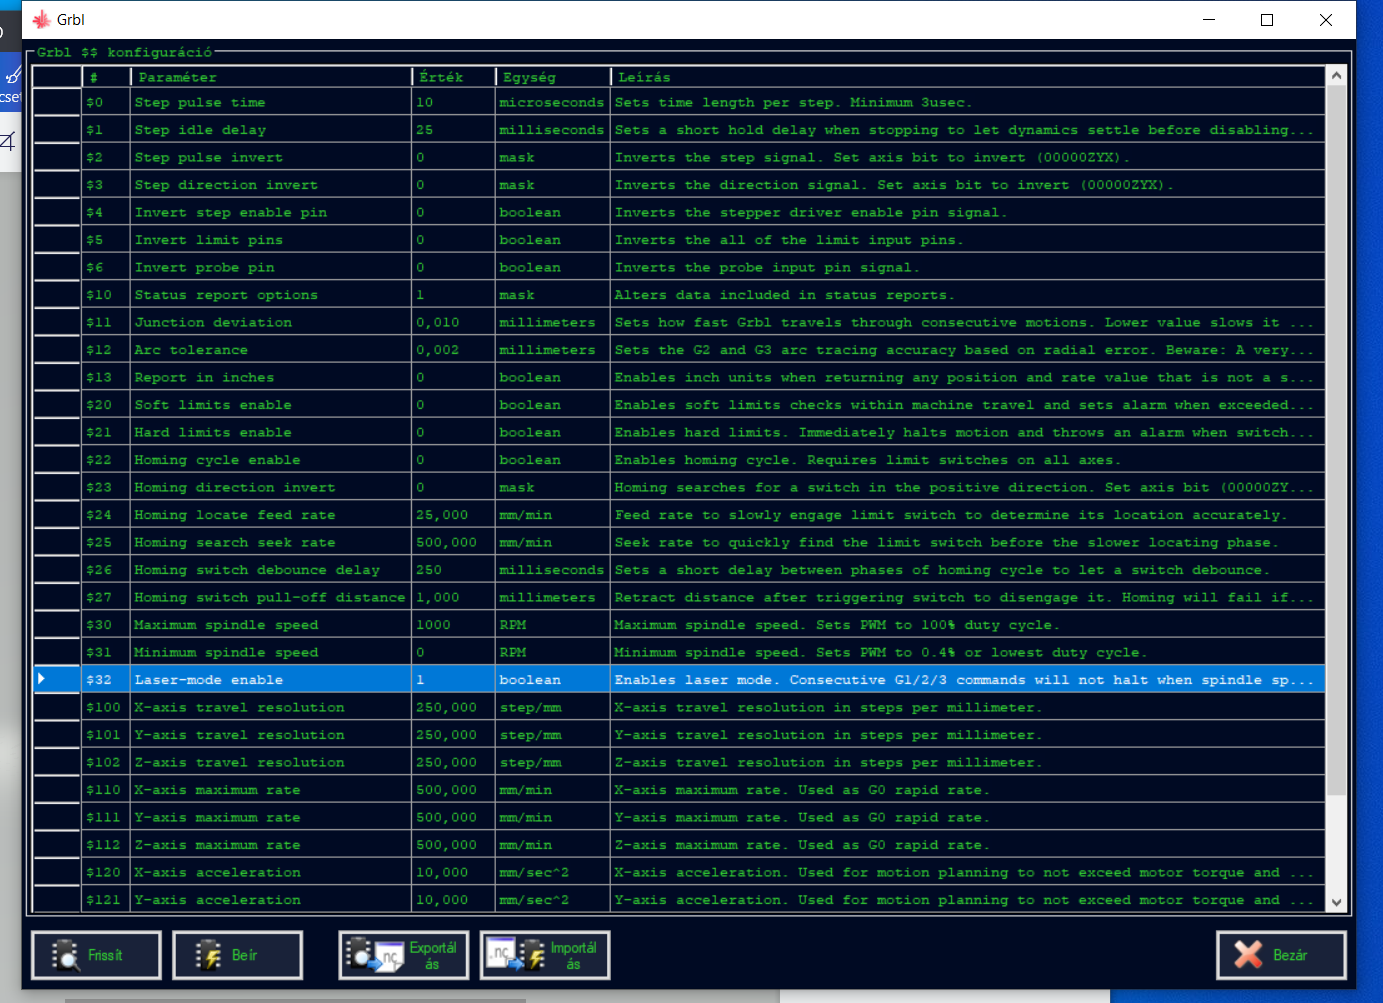Maximize the Grbl window

click(x=1267, y=20)
